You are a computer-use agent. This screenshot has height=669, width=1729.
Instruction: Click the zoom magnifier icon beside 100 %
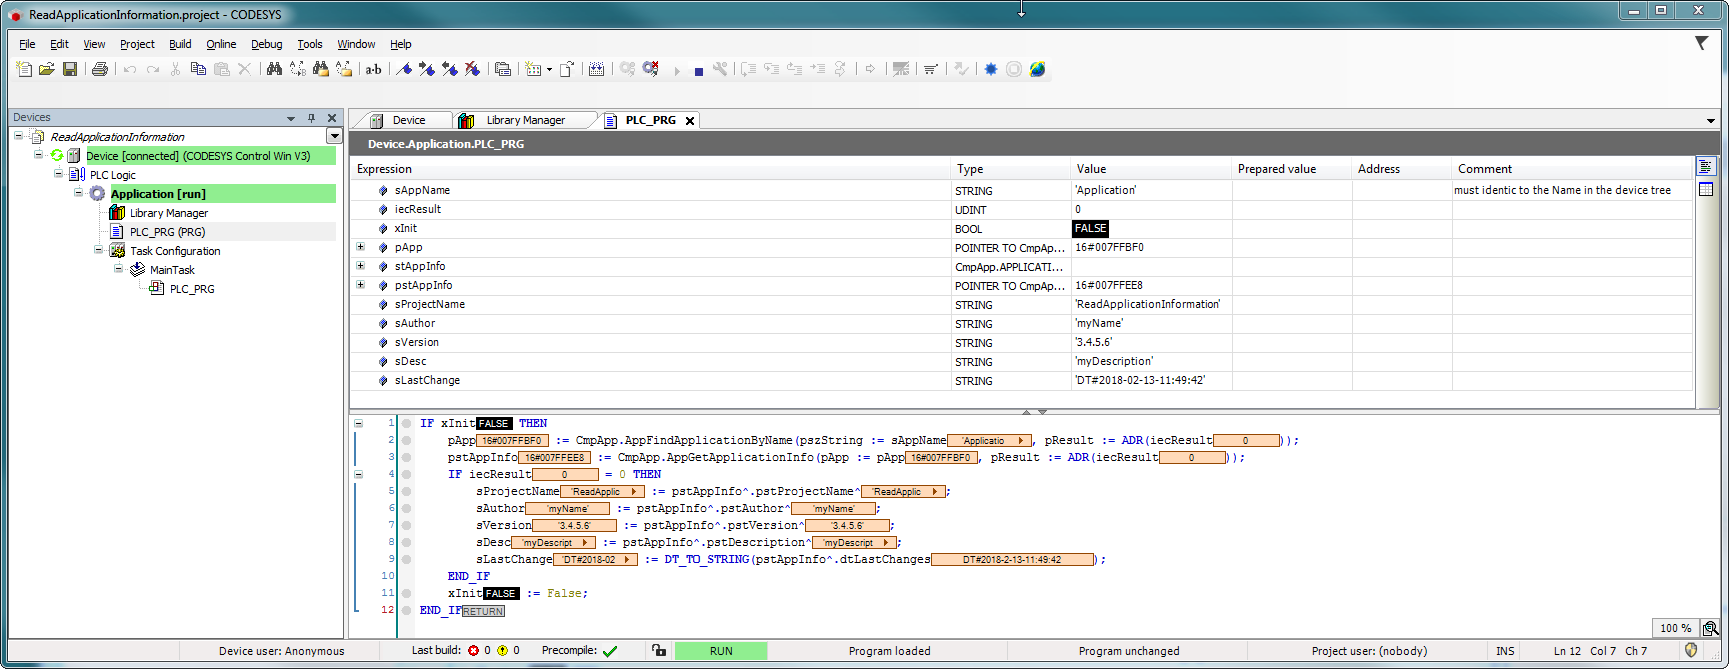click(1710, 628)
